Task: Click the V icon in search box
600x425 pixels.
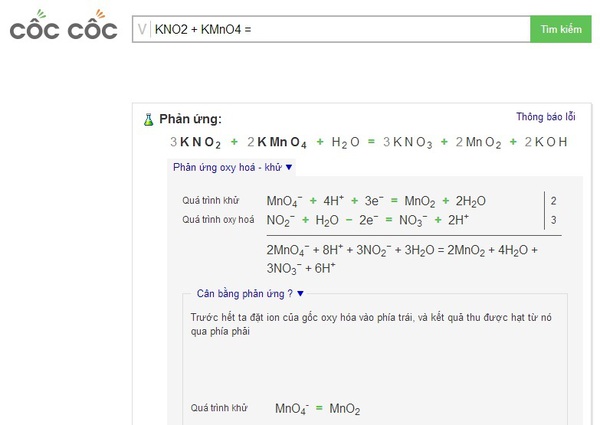Action: [142, 29]
